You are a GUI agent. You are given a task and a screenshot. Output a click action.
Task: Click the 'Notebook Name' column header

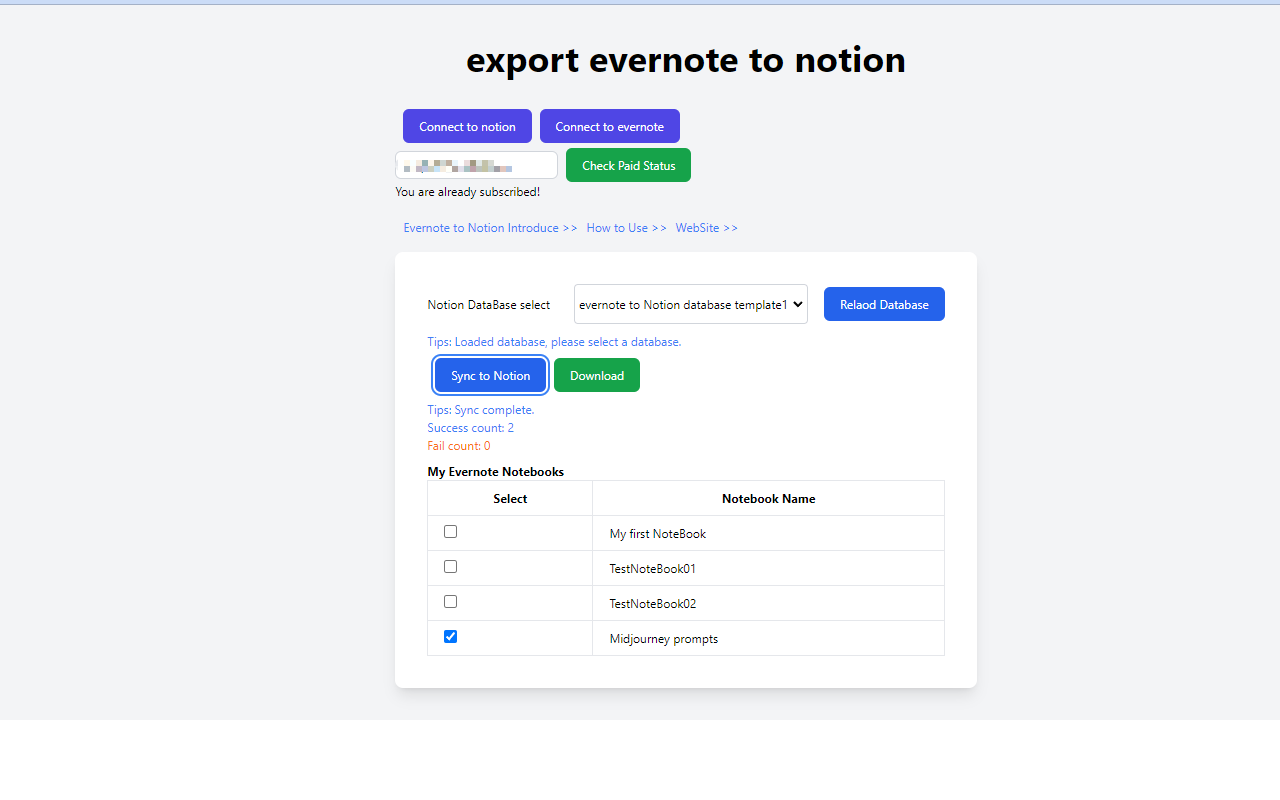click(x=768, y=498)
